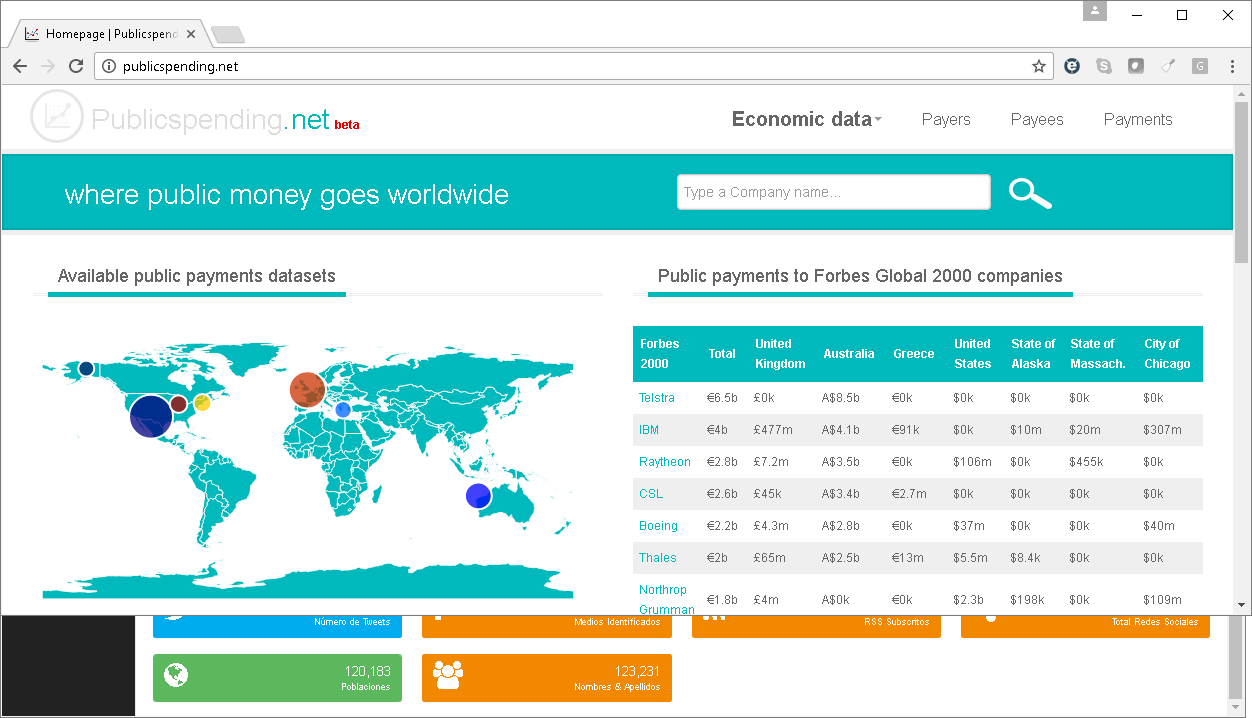Click the globe icon on the green Poblaciones card
The image size is (1252, 718).
coord(176,675)
